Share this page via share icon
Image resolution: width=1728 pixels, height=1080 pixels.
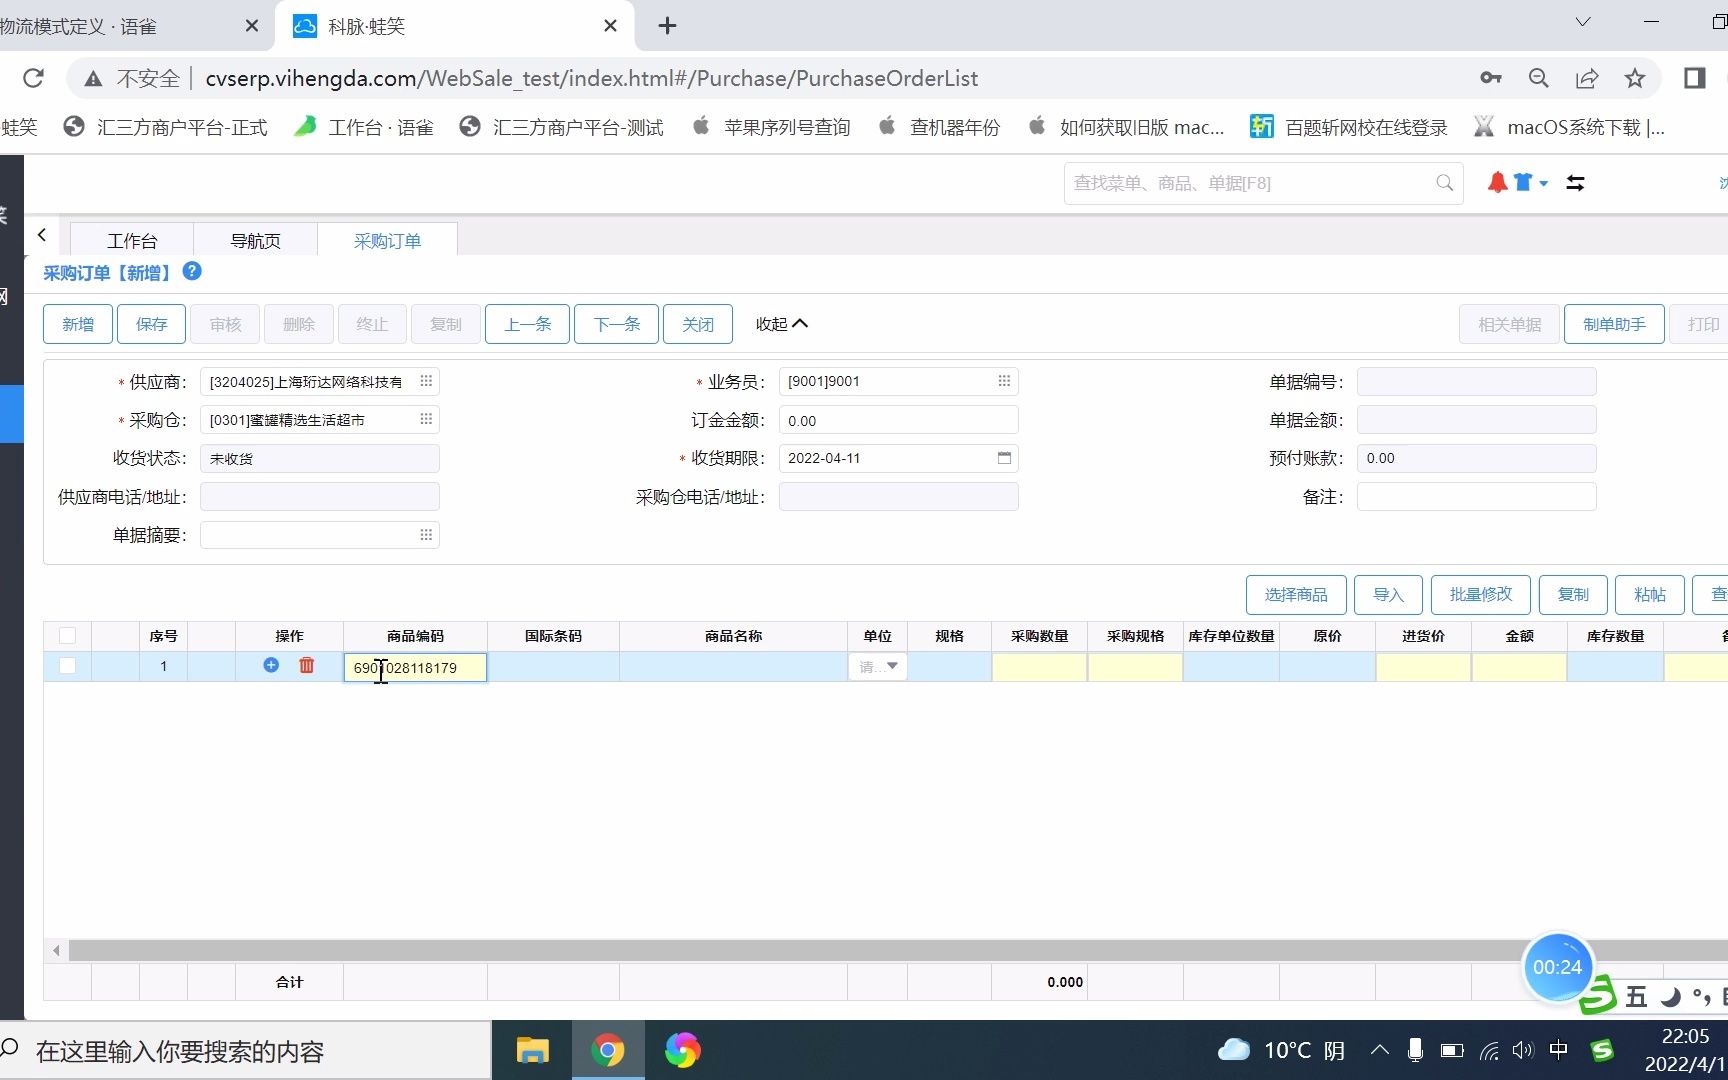coord(1587,78)
